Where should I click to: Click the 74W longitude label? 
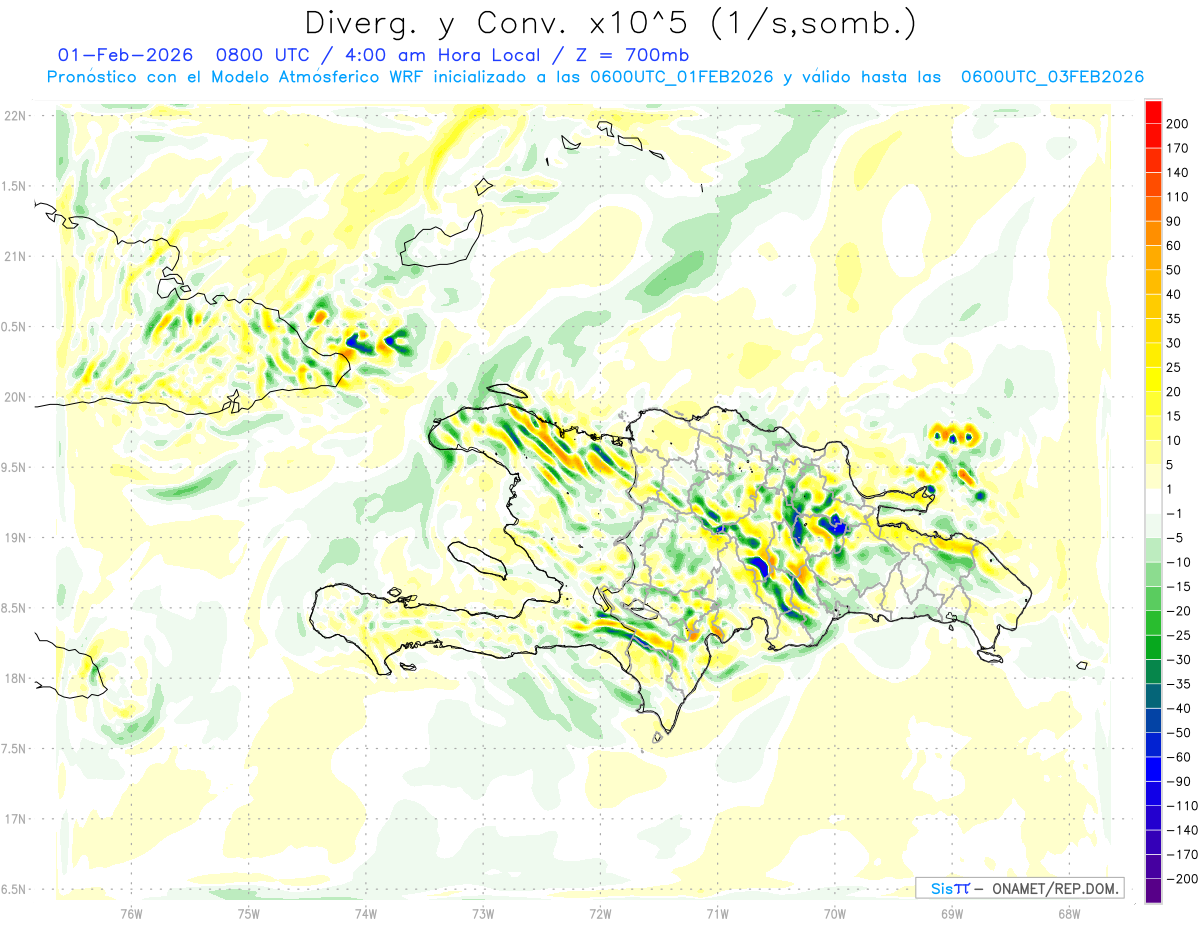[365, 912]
